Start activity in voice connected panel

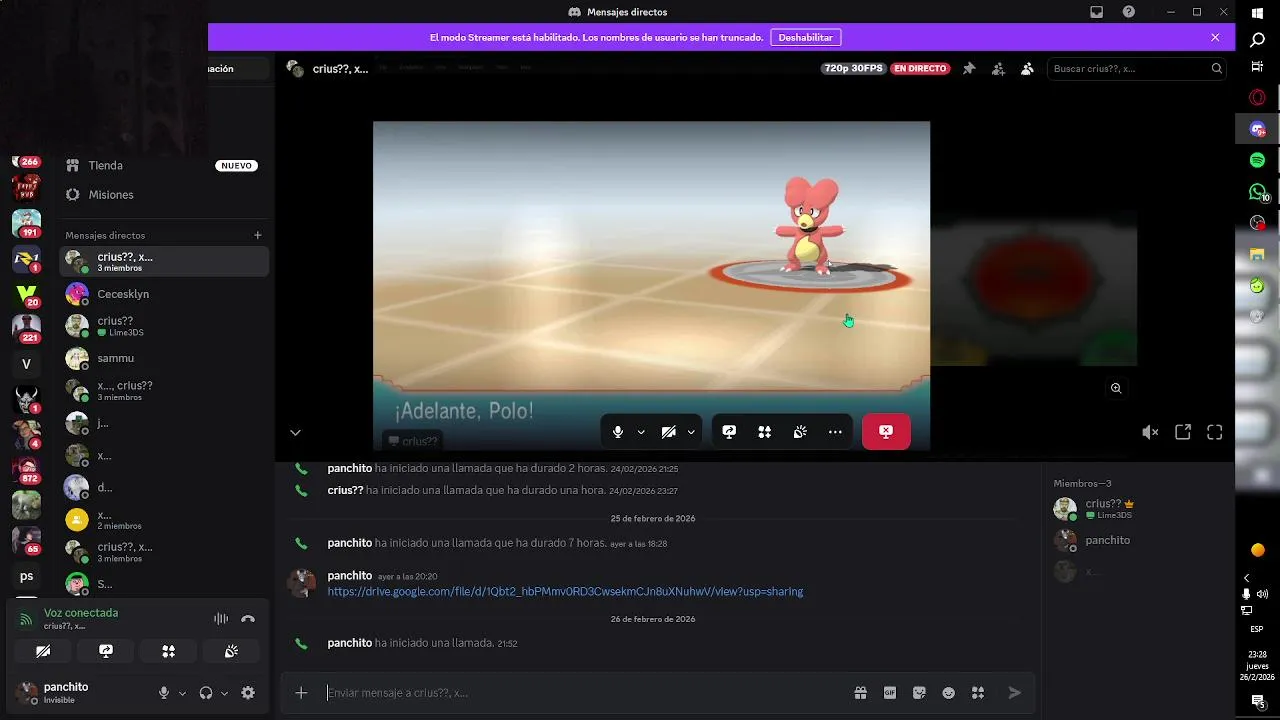[x=169, y=651]
